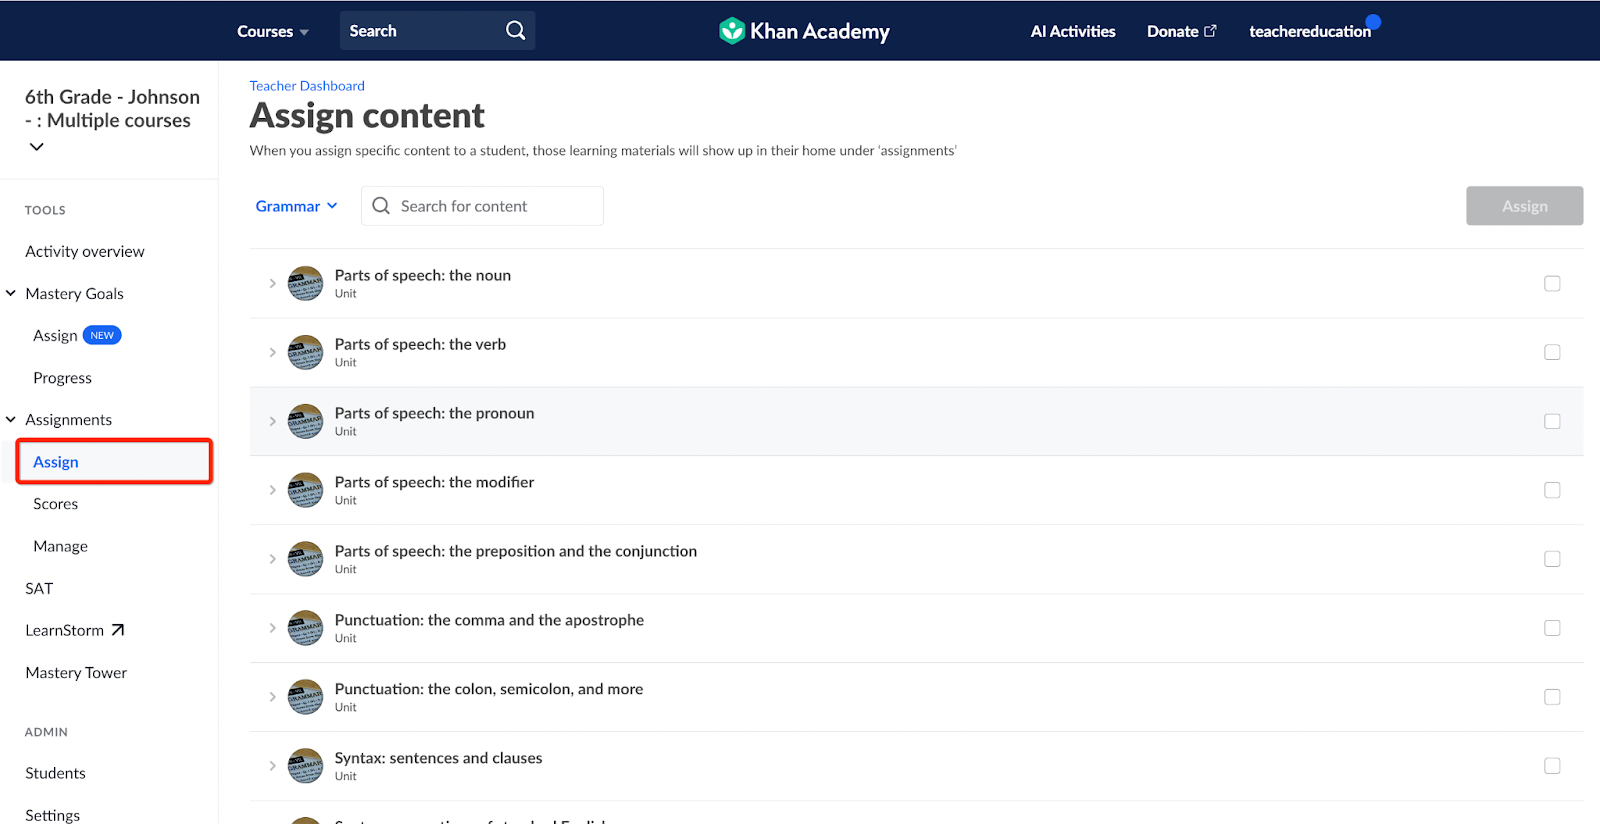Select checkbox for comma and apostrophe unit

pyautogui.click(x=1552, y=628)
